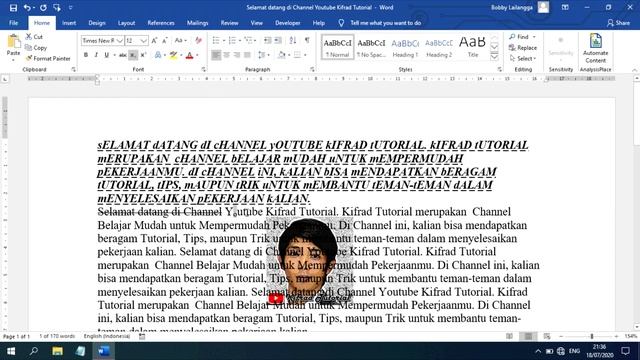
Task: Switch to the Design tab
Action: tap(97, 23)
